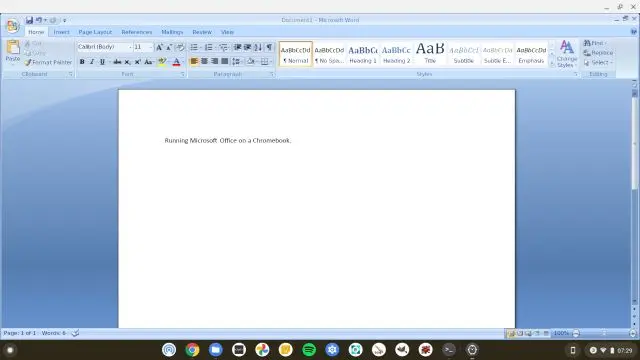
Task: Open the round Office button menu
Action: pyautogui.click(x=13, y=26)
